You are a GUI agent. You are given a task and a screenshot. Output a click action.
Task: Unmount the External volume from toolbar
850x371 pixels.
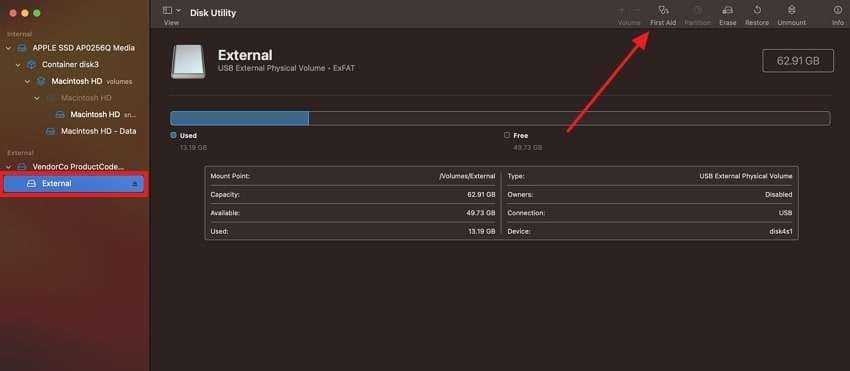click(x=791, y=16)
